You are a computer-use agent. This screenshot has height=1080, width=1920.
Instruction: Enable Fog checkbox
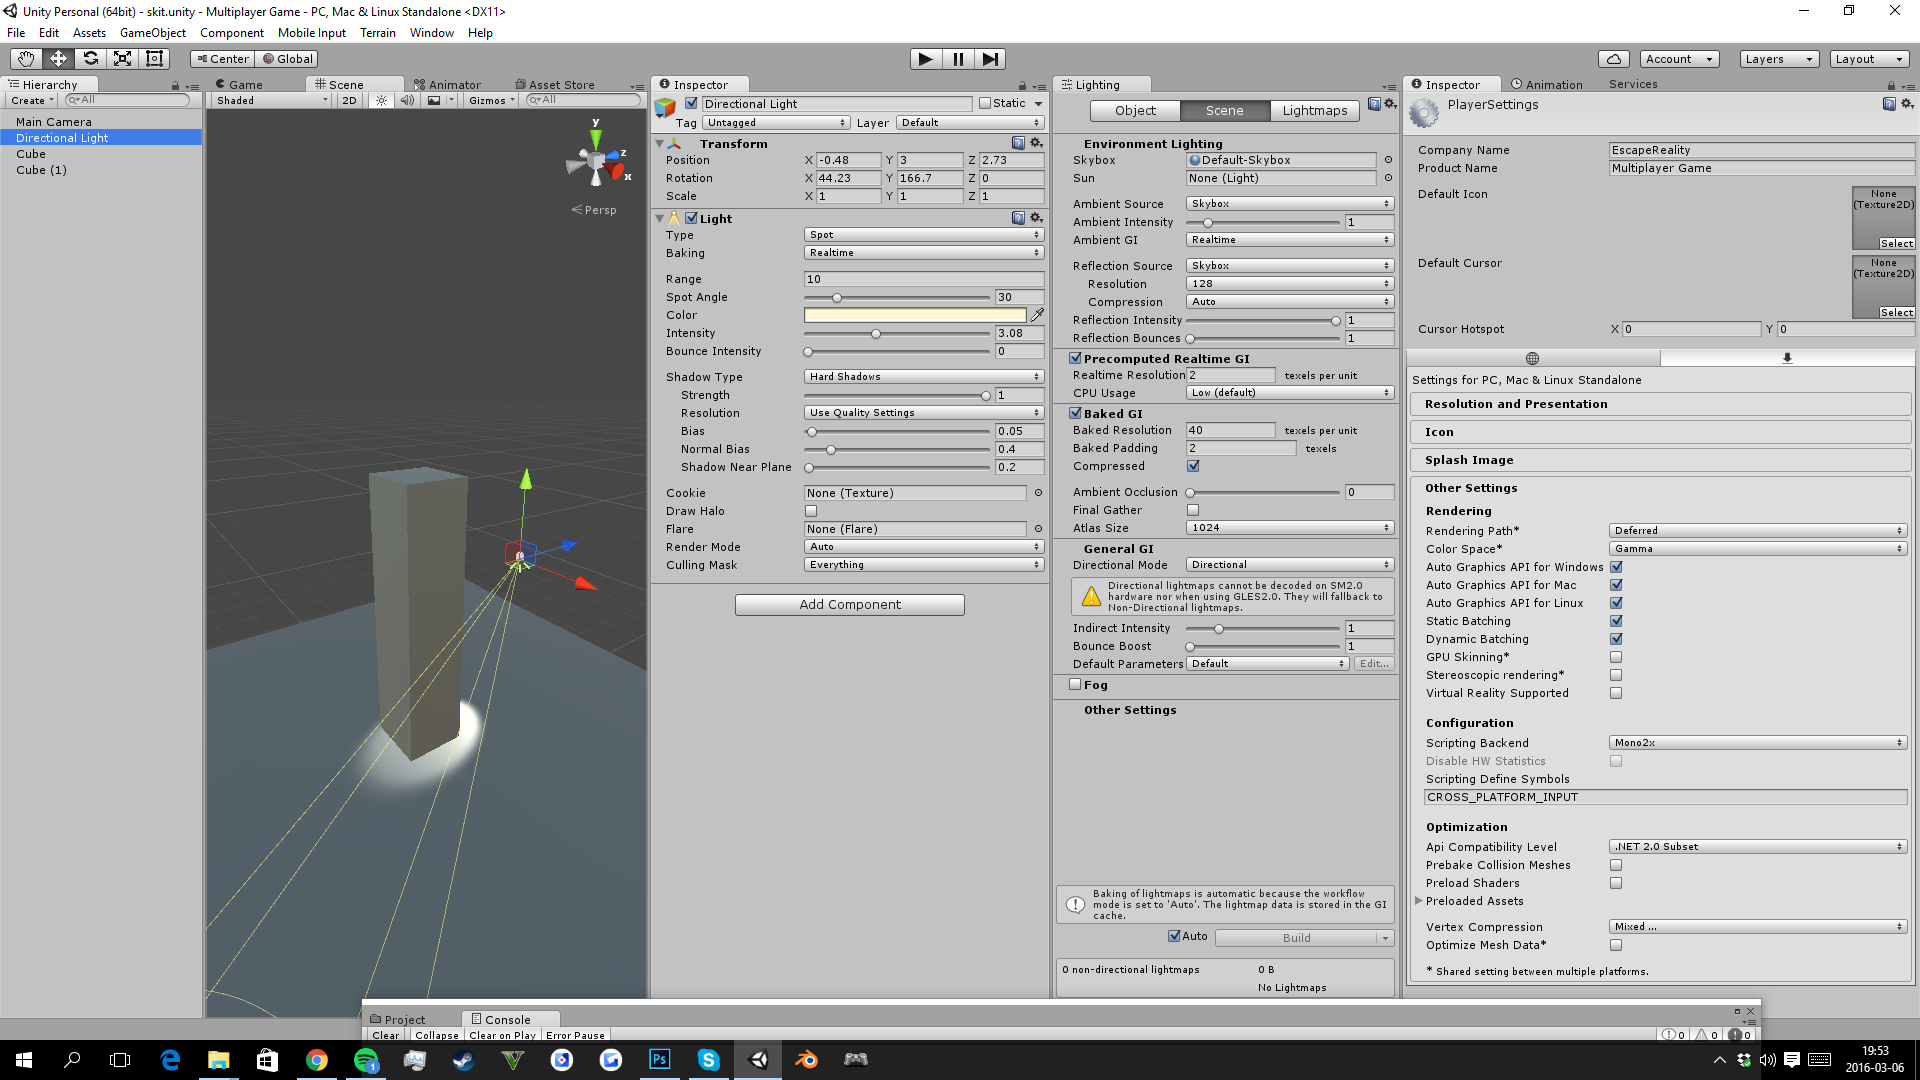(1075, 685)
